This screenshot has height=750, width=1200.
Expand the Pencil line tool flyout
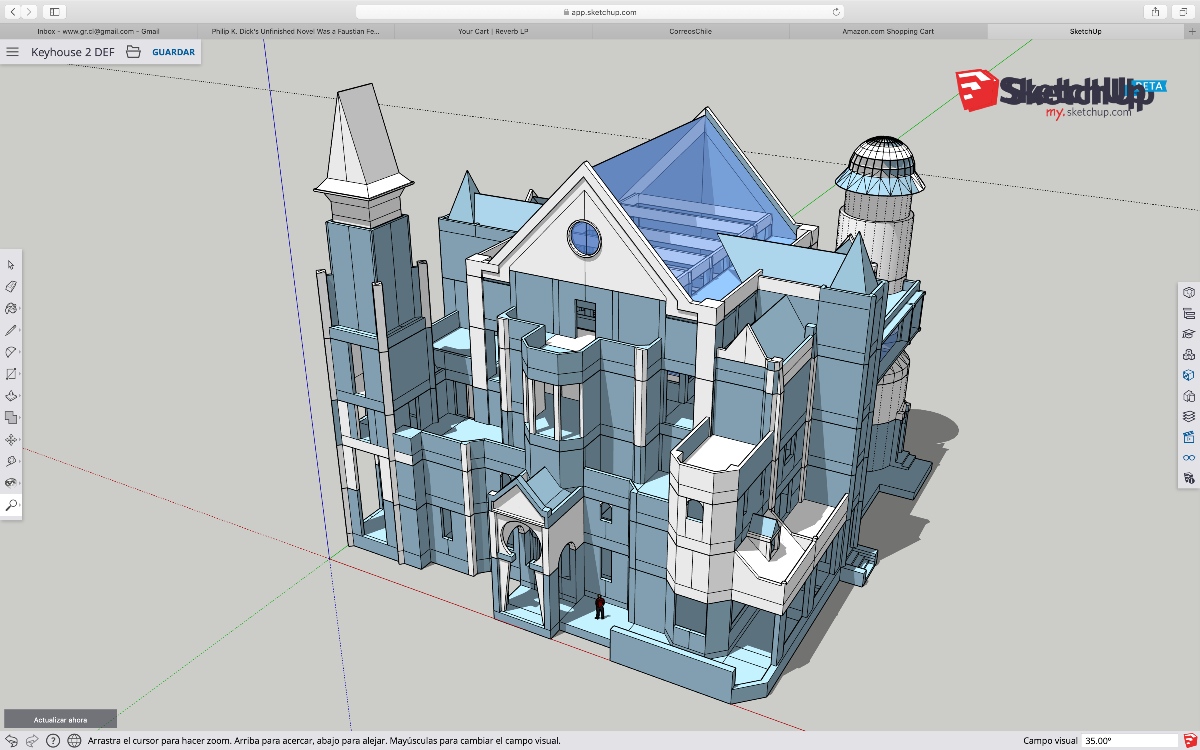click(x=11, y=330)
